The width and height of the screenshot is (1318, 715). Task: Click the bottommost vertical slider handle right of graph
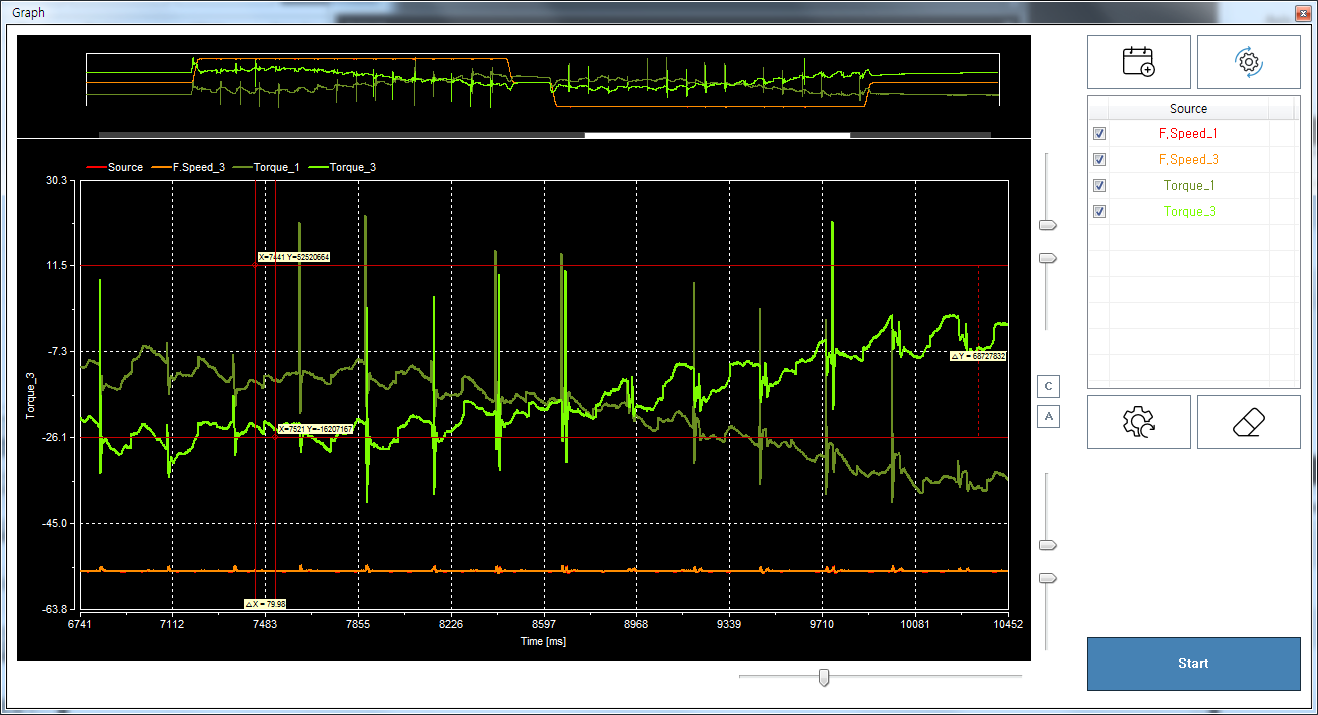click(1048, 578)
